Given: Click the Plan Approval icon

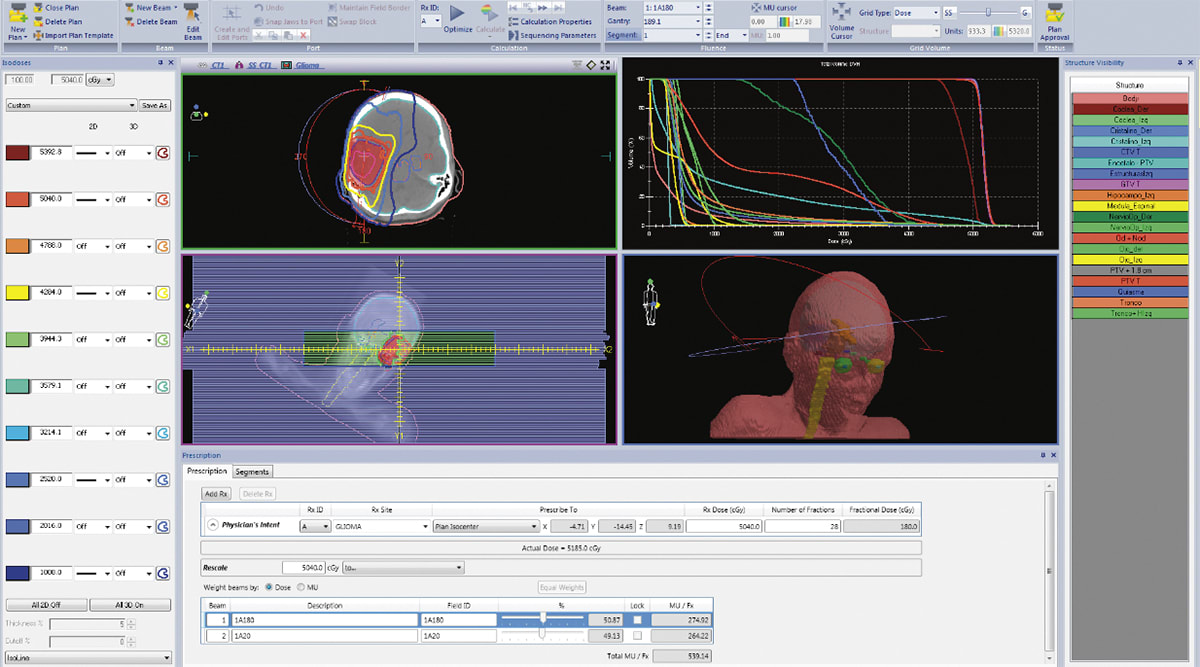Looking at the screenshot, I should point(1054,18).
